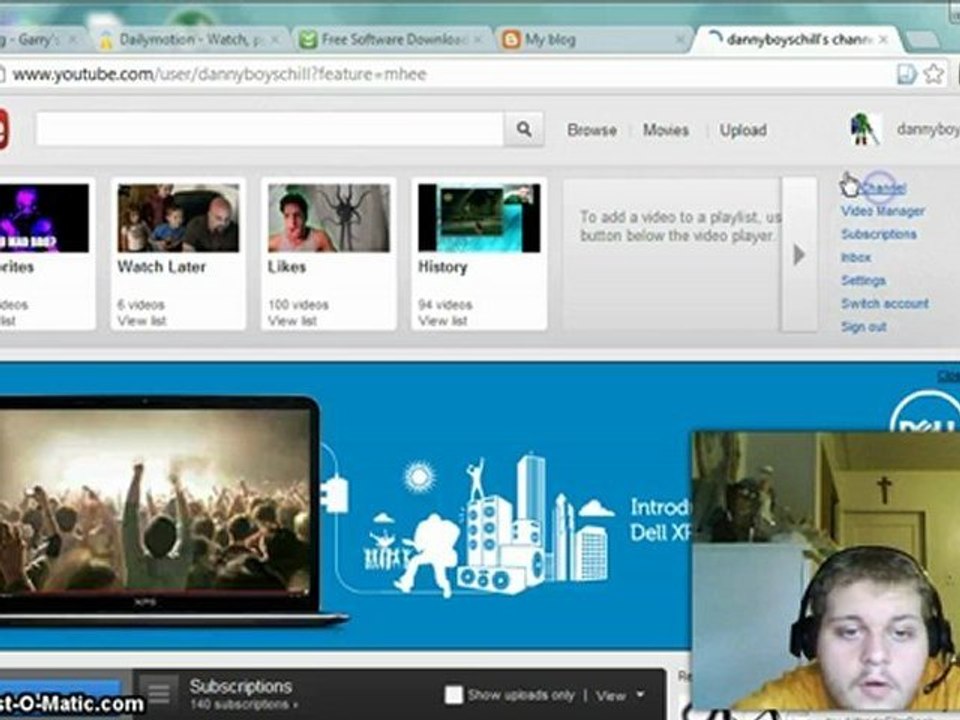960x720 pixels.
Task: Click the search magnifier button
Action: tap(523, 129)
